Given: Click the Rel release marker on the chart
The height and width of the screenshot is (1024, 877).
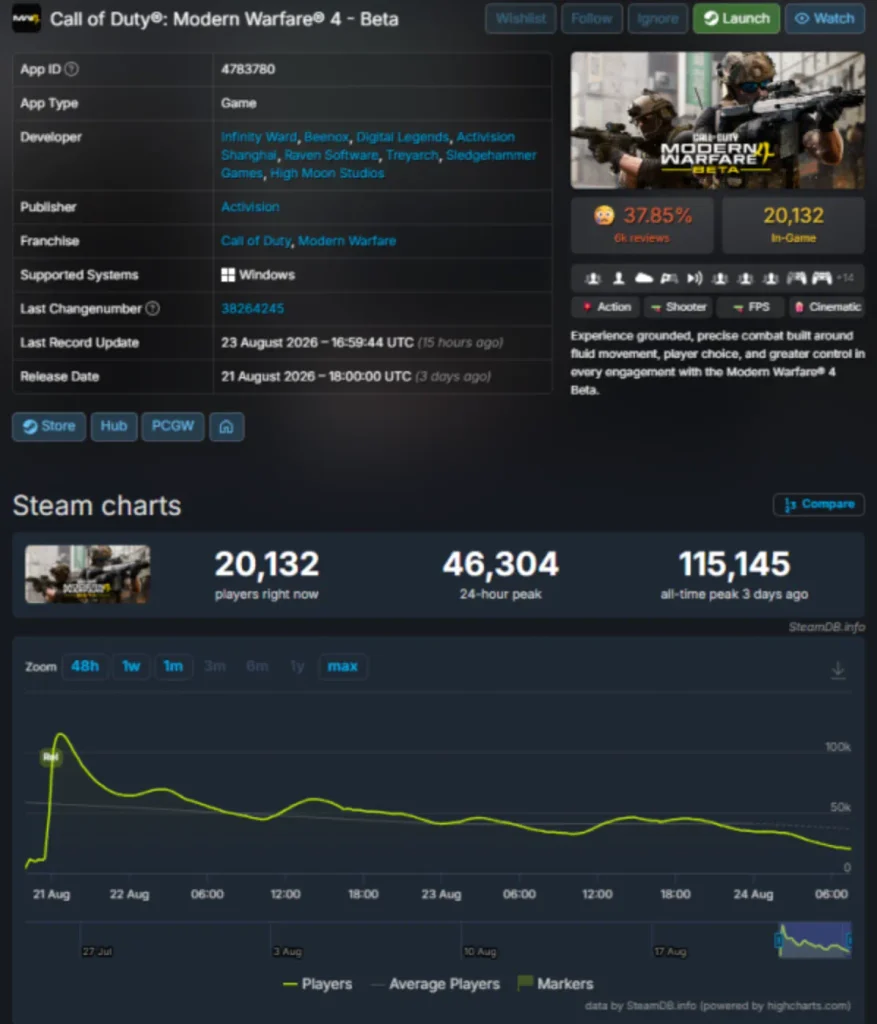Looking at the screenshot, I should pyautogui.click(x=51, y=757).
